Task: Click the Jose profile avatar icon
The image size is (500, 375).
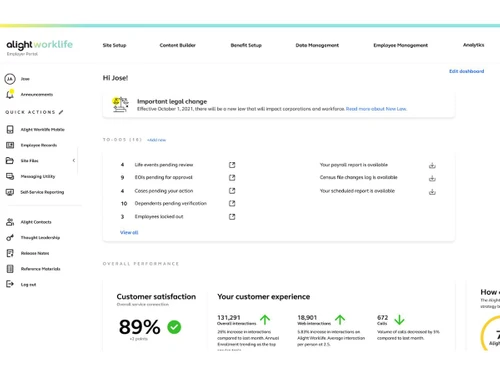Action: point(10,79)
